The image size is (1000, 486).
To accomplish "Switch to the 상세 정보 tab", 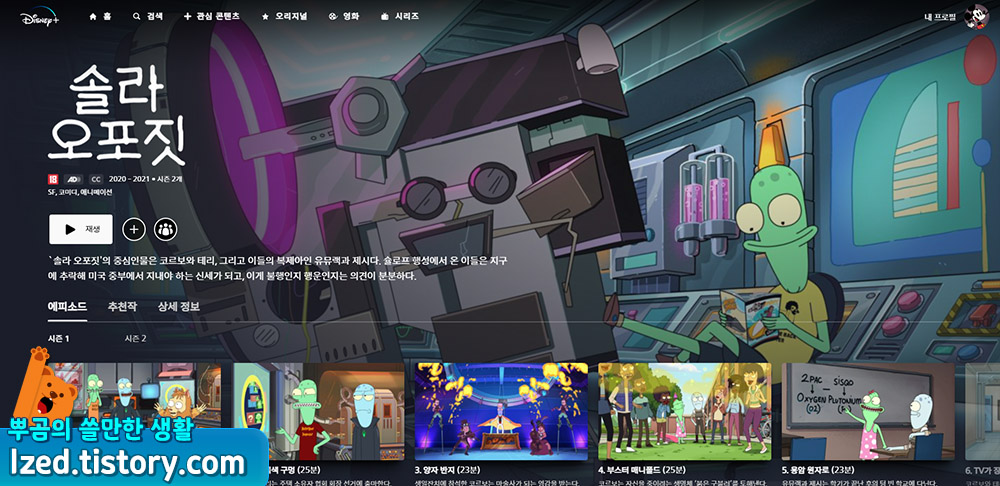I will coord(179,307).
